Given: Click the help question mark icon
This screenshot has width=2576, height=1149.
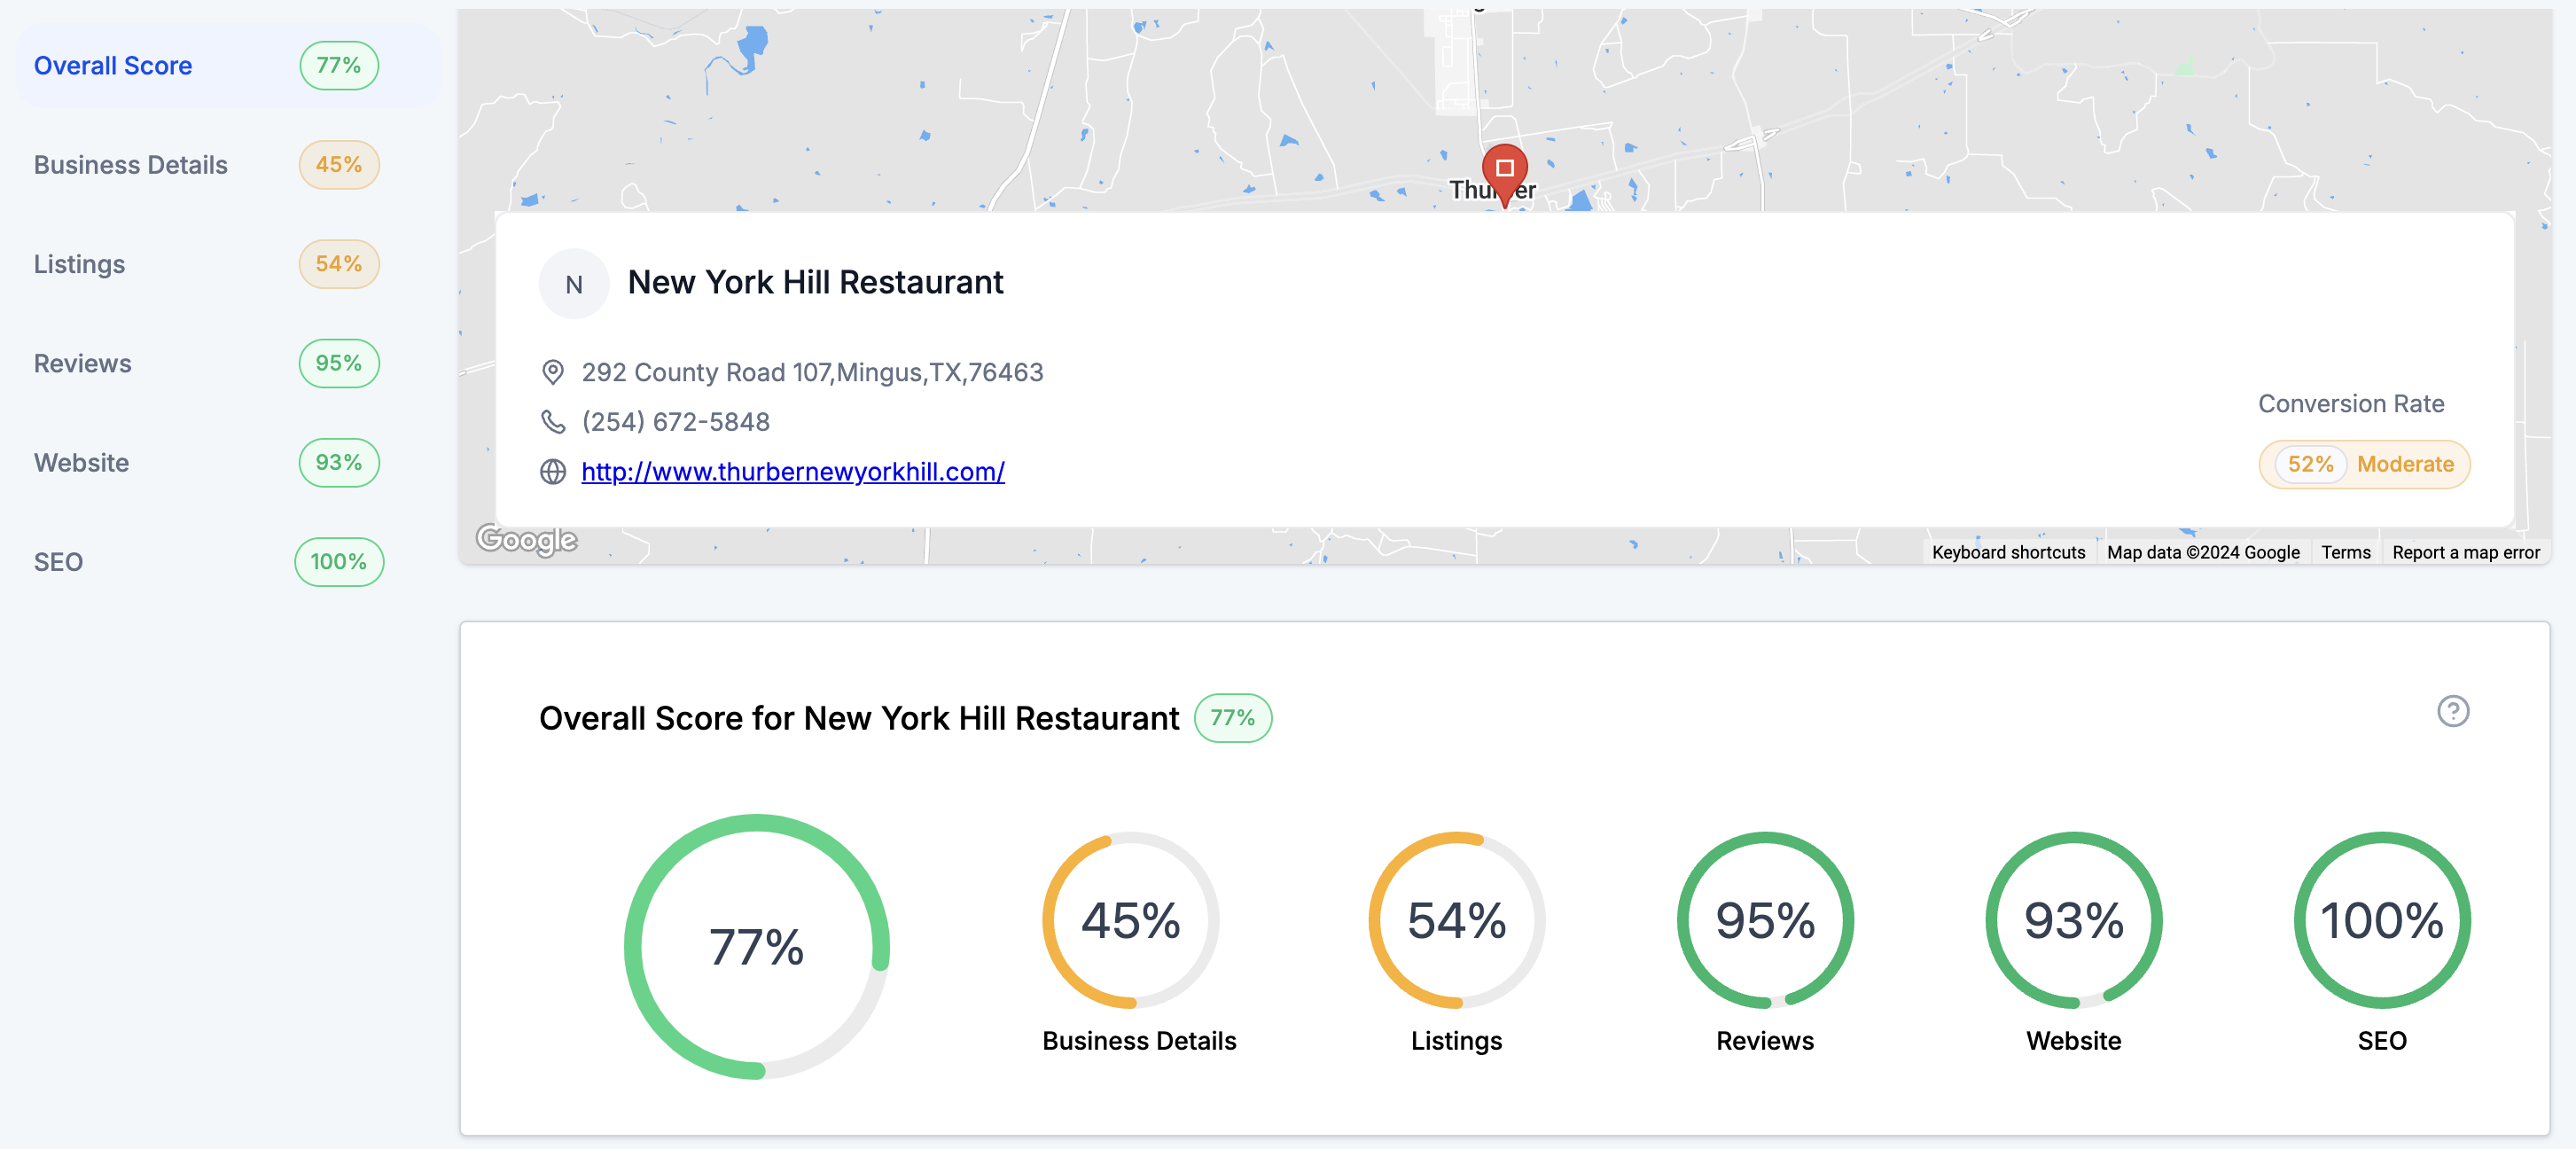Looking at the screenshot, I should (x=2452, y=711).
